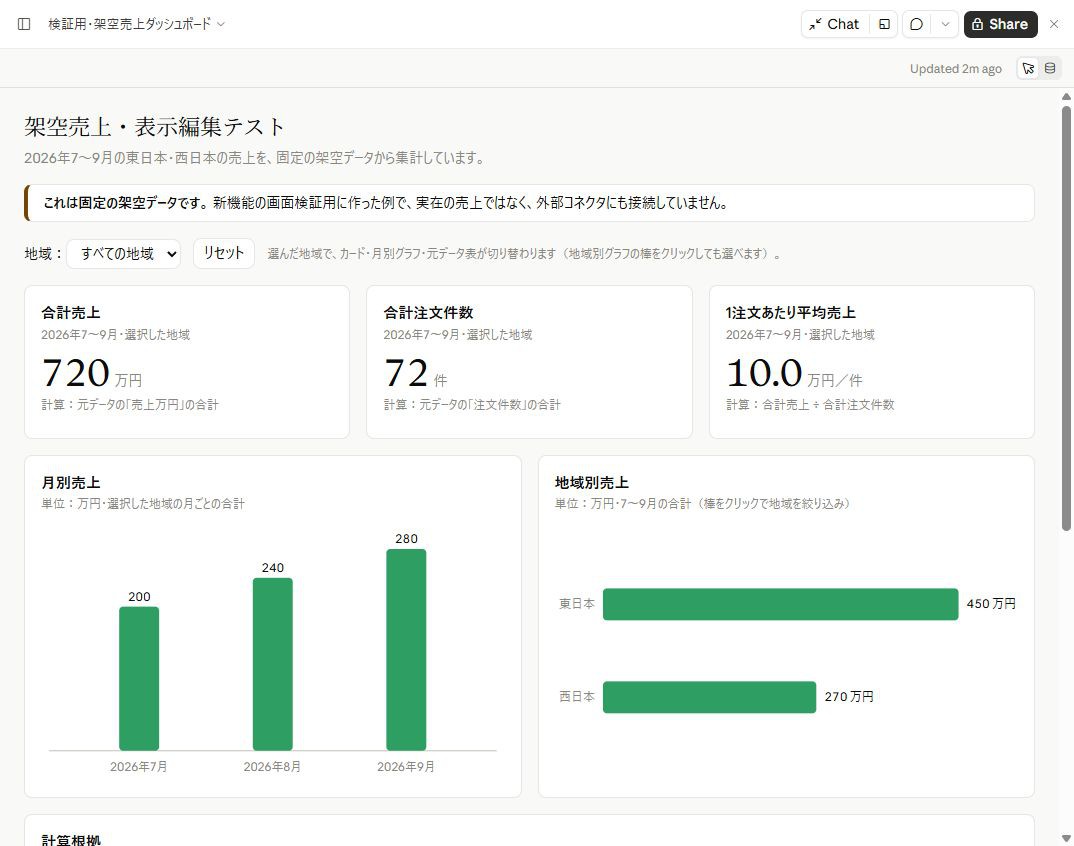Click the 西日本 axis label
Viewport: 1074px width, 846px height.
click(x=577, y=697)
